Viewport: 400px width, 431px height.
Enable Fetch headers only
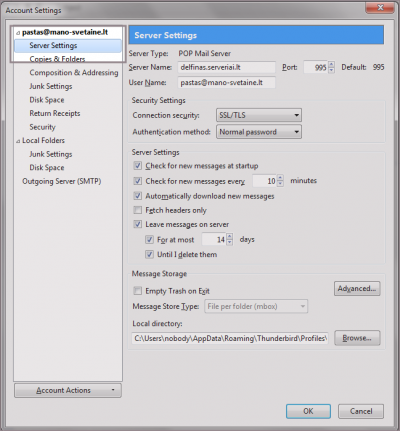tap(138, 210)
